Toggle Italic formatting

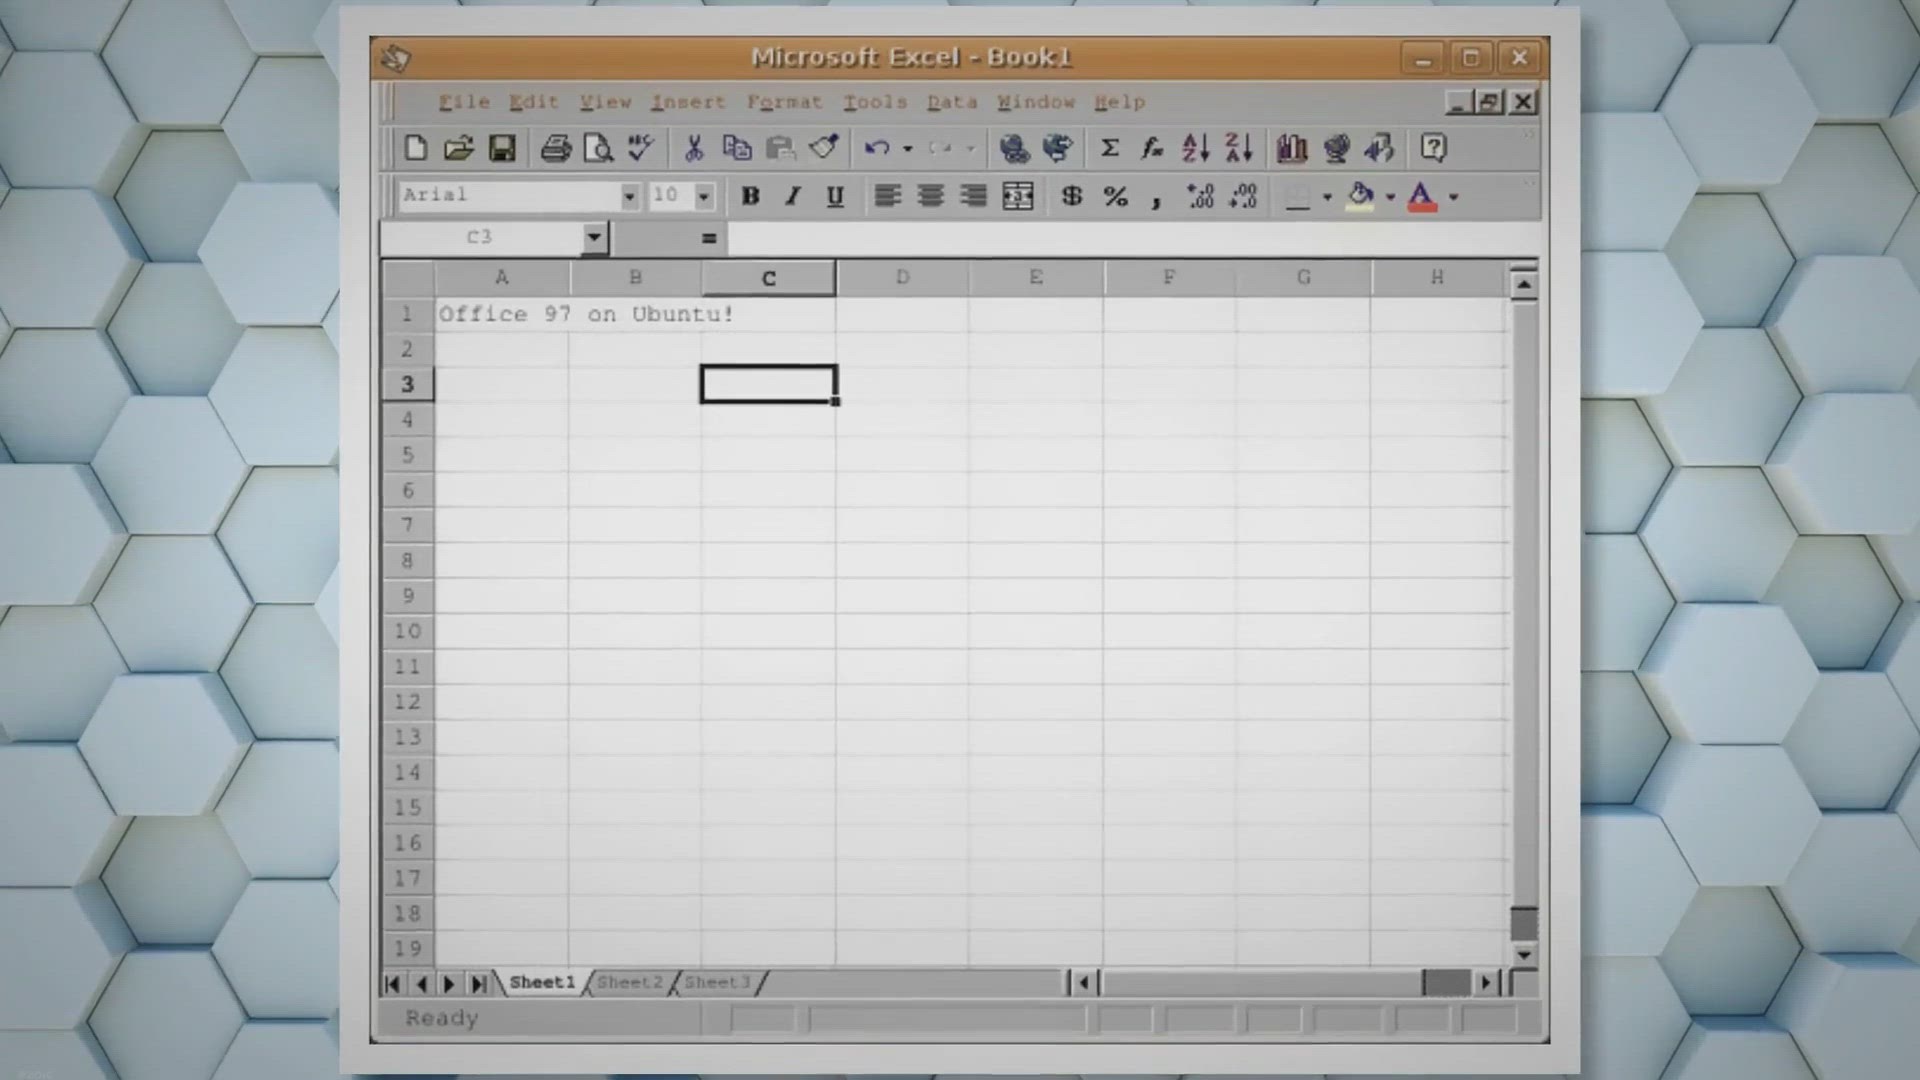(x=793, y=196)
